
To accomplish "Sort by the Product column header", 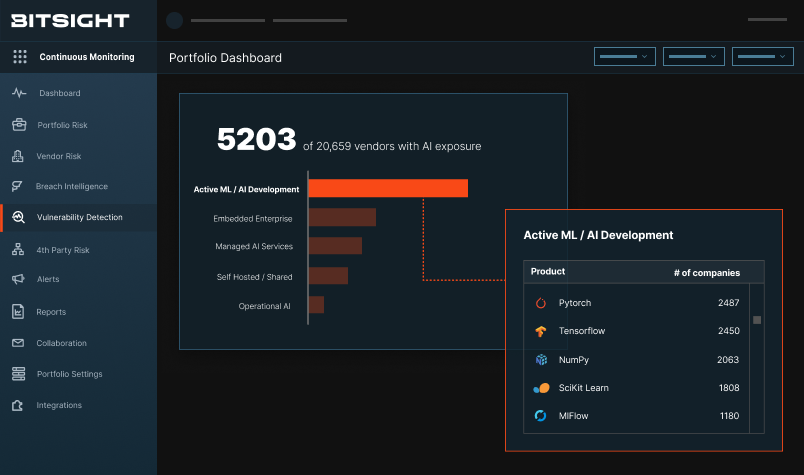I will [548, 271].
